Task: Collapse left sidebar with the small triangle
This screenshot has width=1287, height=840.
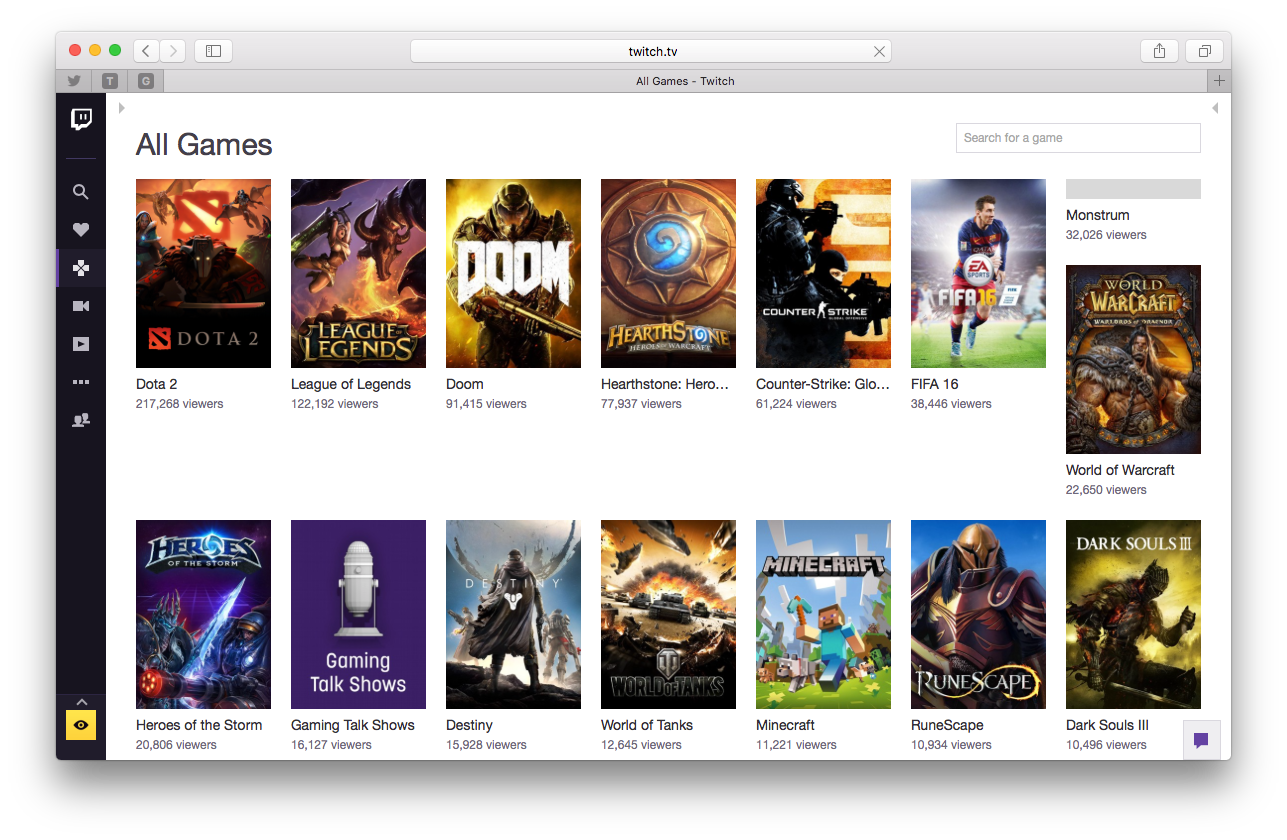Action: tap(121, 107)
